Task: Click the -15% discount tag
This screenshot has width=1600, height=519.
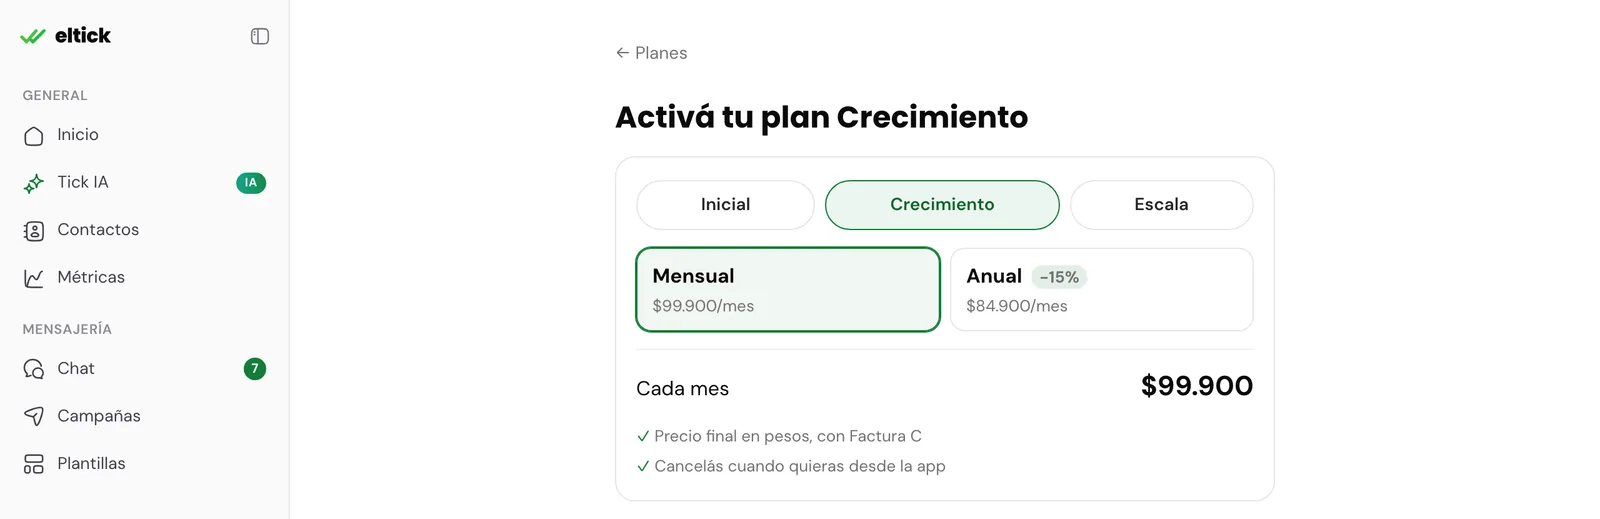Action: tap(1059, 277)
